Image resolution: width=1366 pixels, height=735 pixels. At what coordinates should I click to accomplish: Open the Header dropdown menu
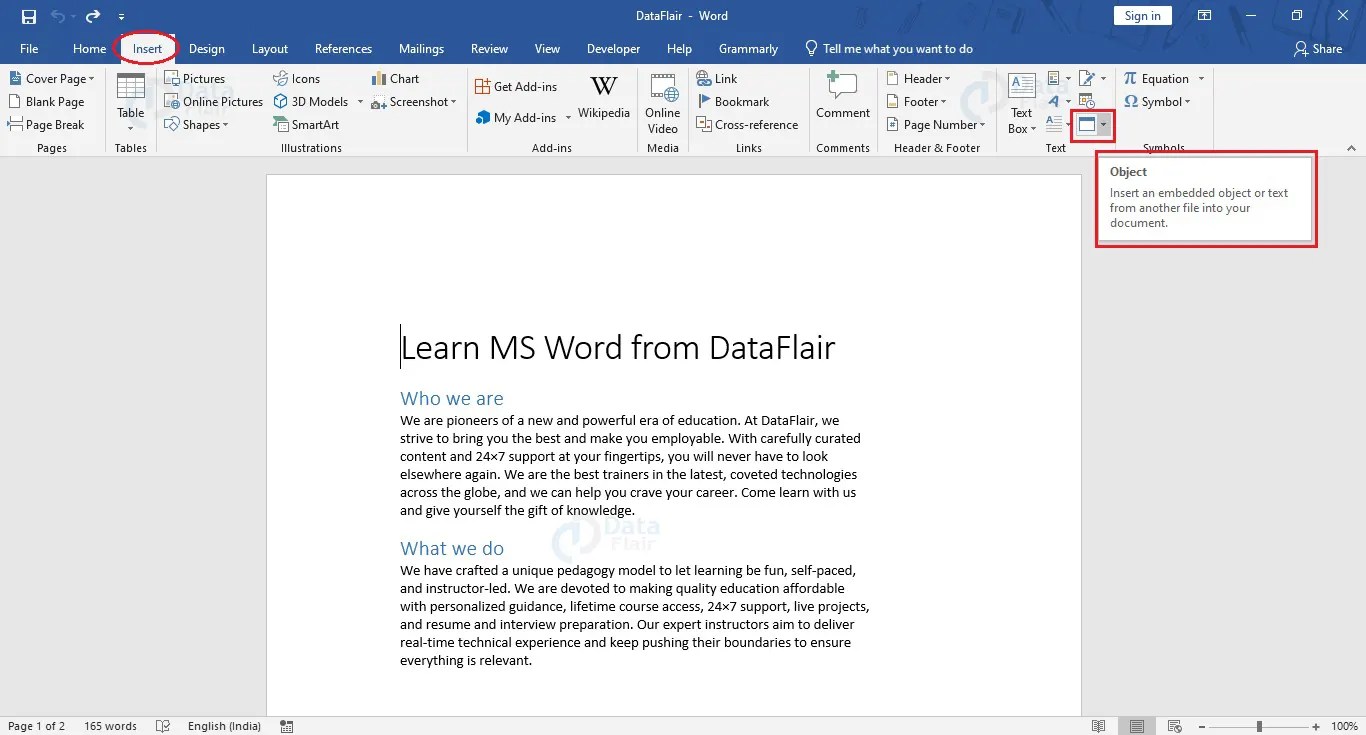(x=918, y=78)
